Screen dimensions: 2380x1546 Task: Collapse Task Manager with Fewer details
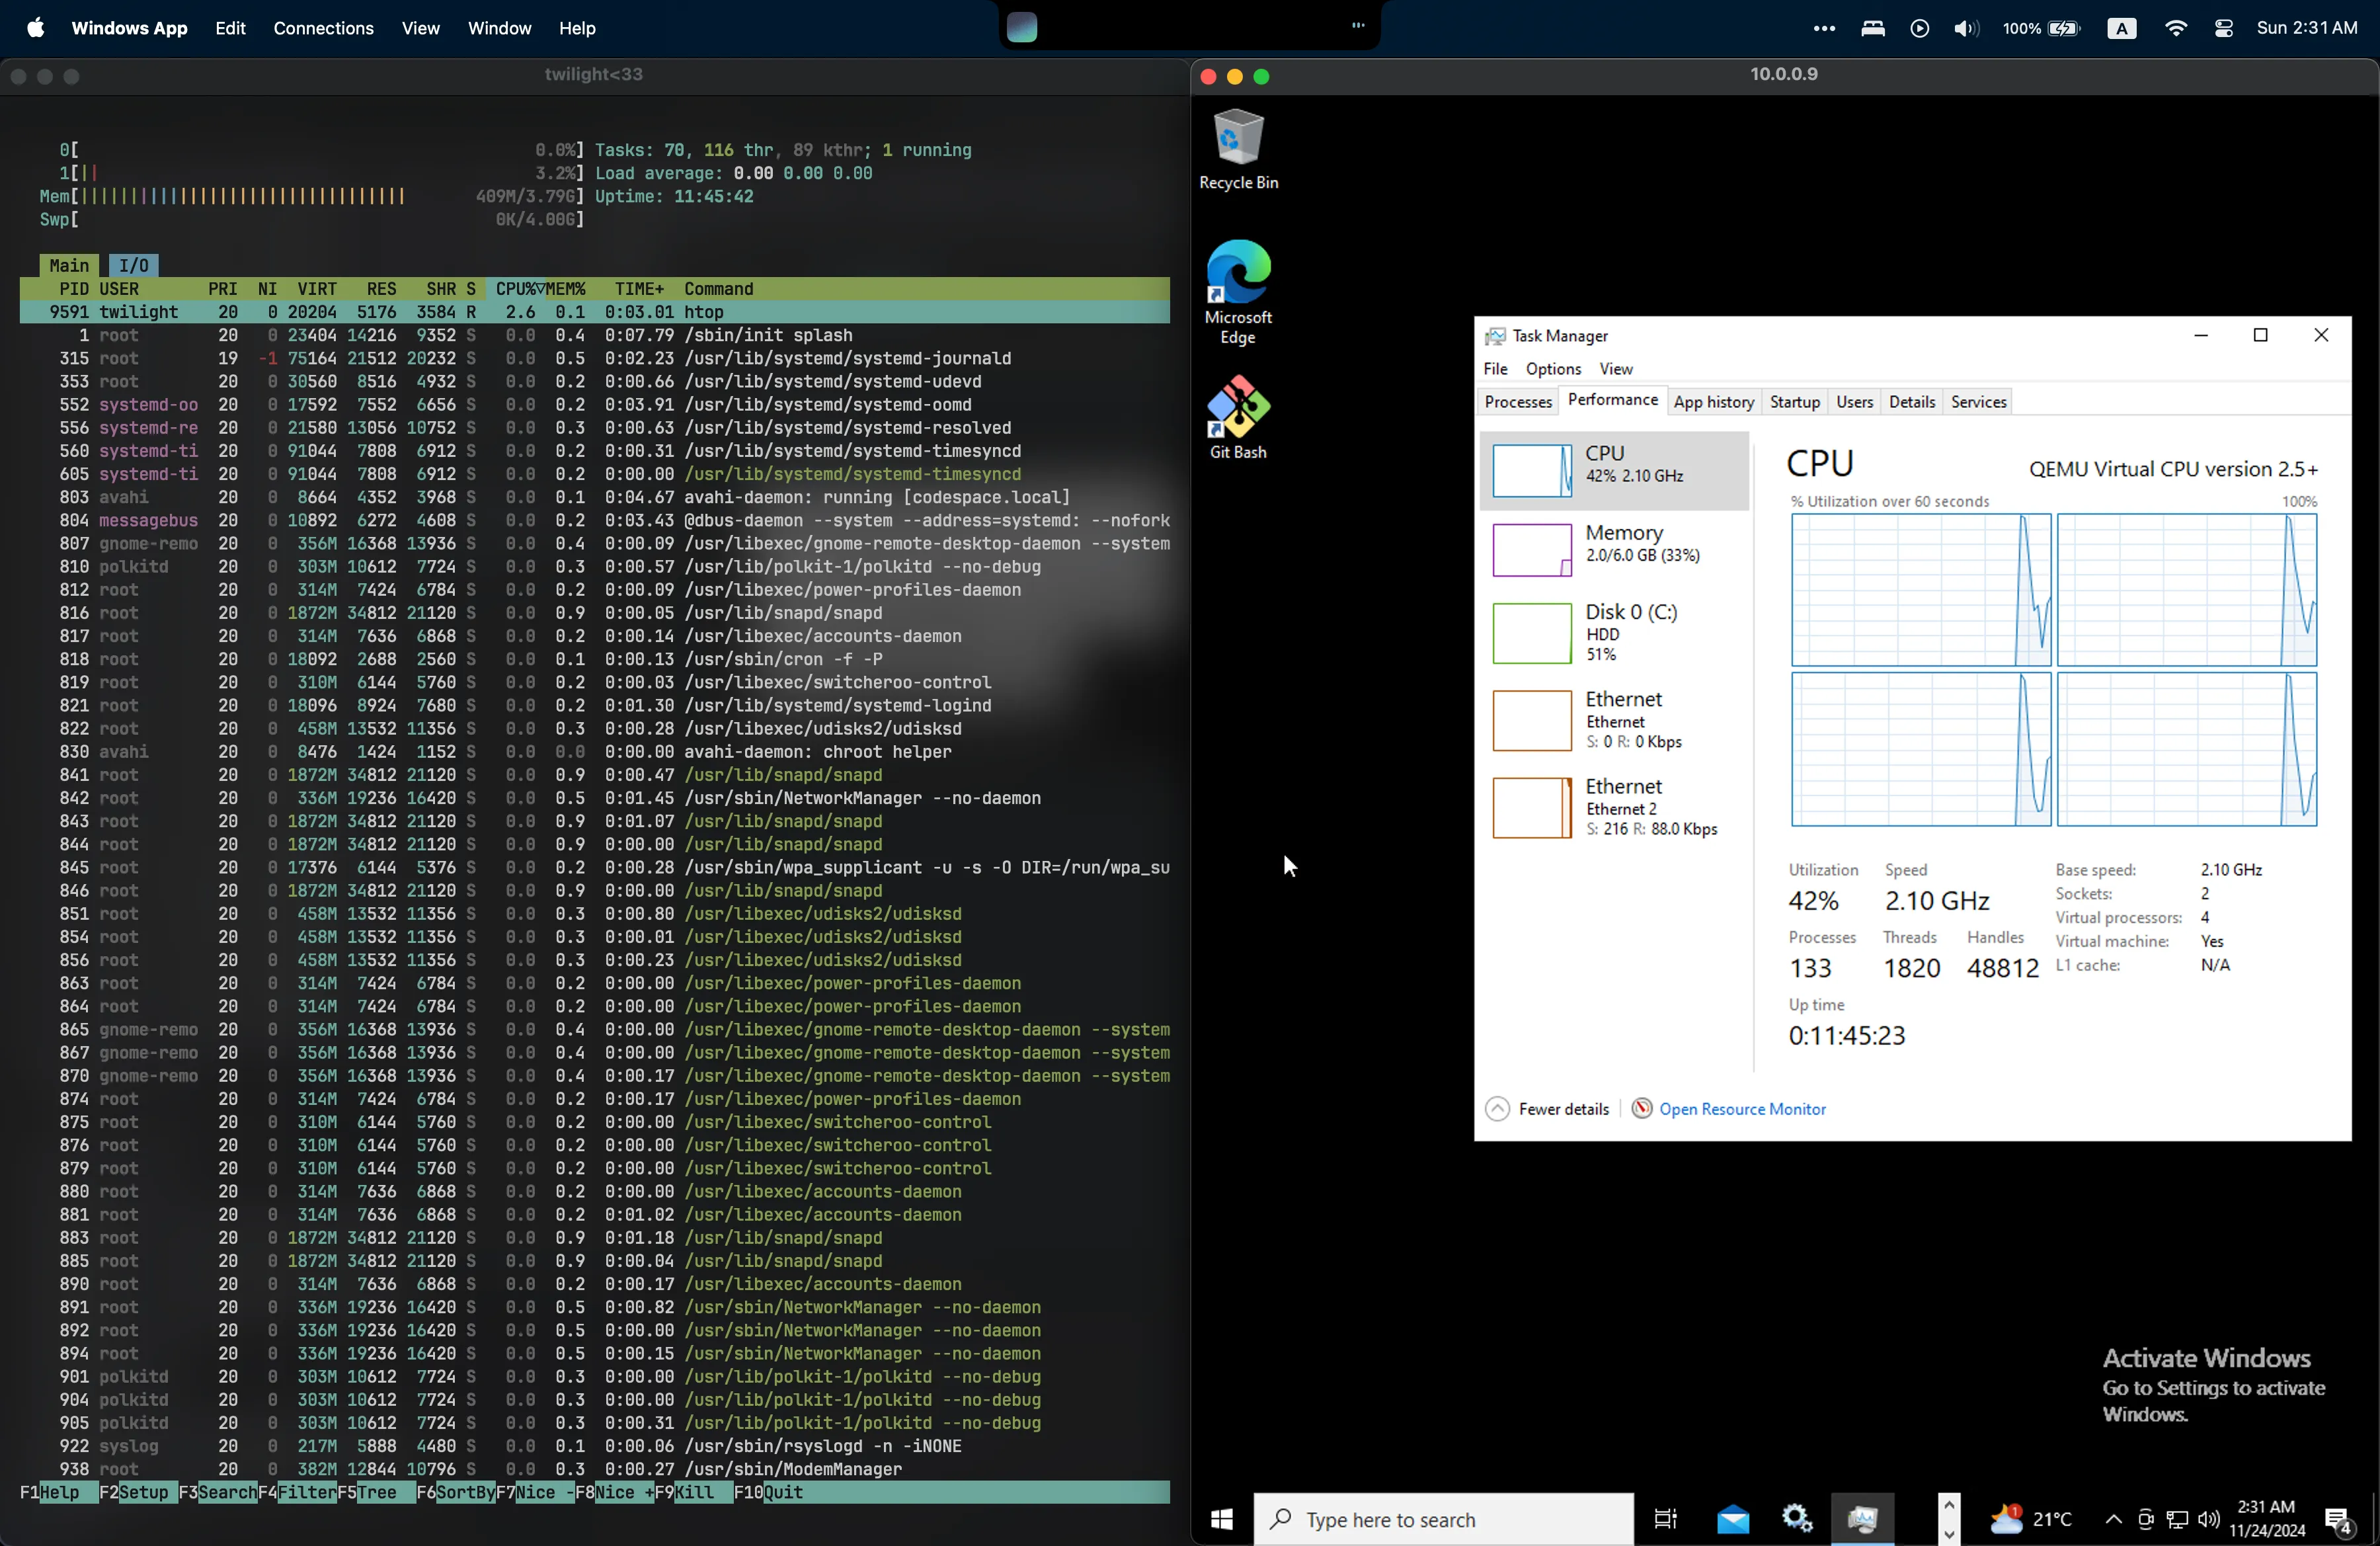coord(1547,1108)
